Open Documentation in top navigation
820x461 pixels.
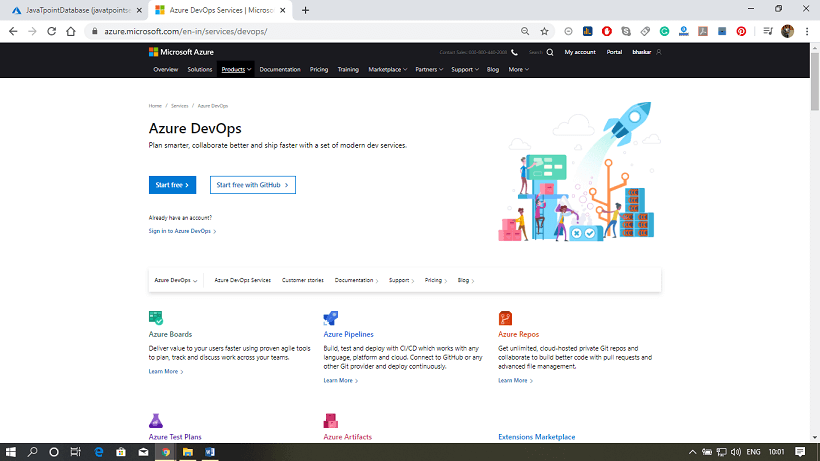pos(280,70)
